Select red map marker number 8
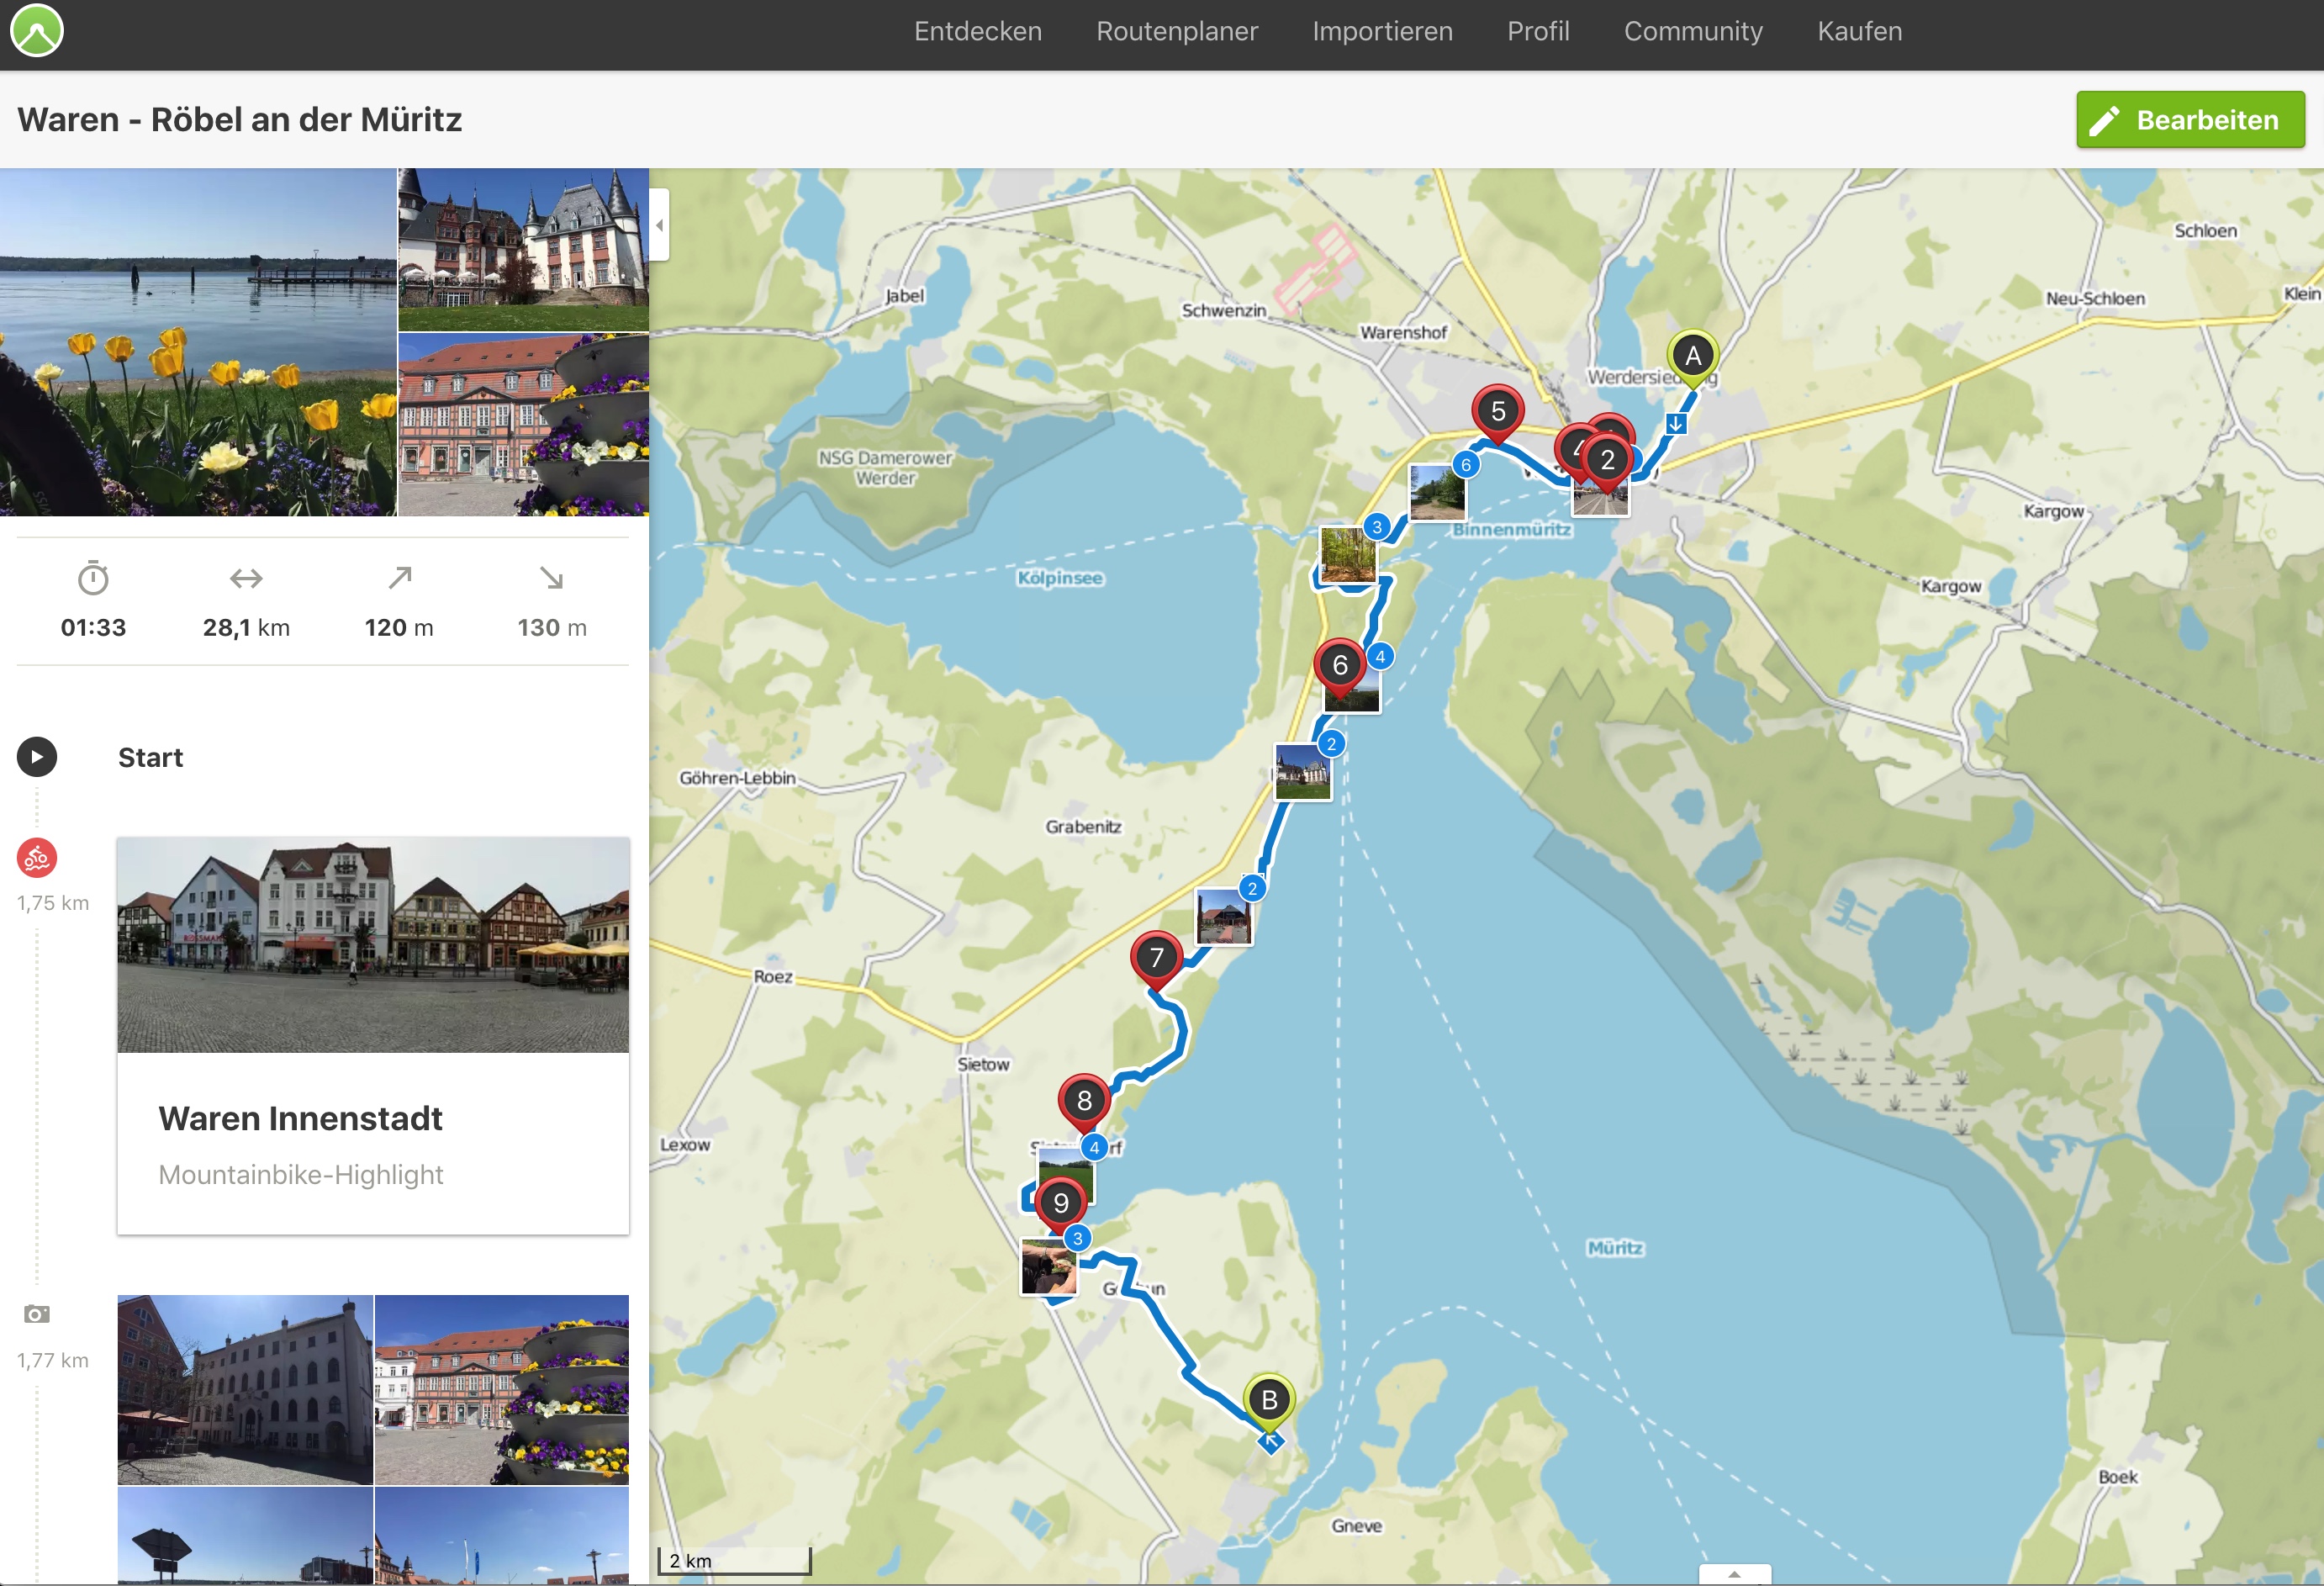 point(1084,1101)
